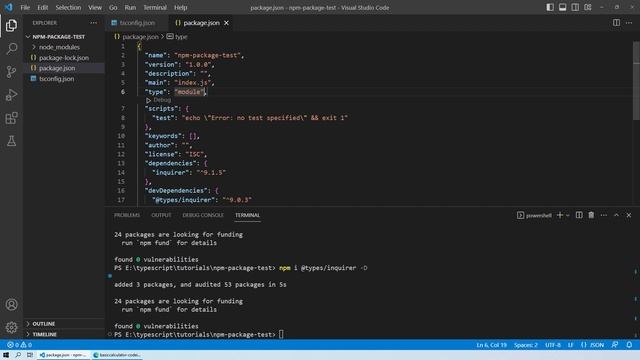Maximize the panel size chevron

tap(616, 215)
